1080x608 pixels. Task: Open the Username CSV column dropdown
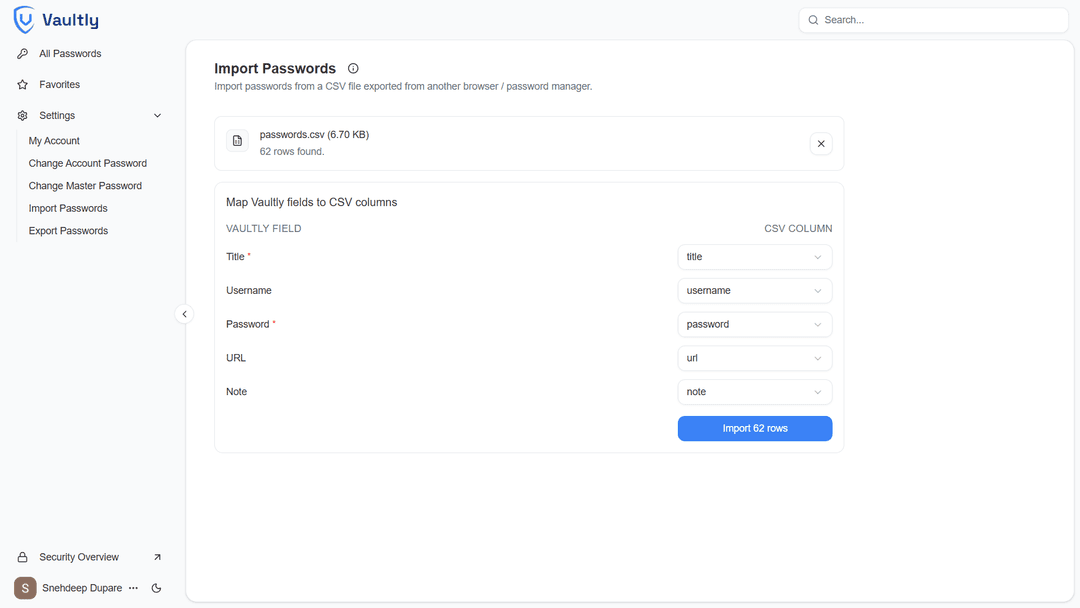[x=754, y=291]
